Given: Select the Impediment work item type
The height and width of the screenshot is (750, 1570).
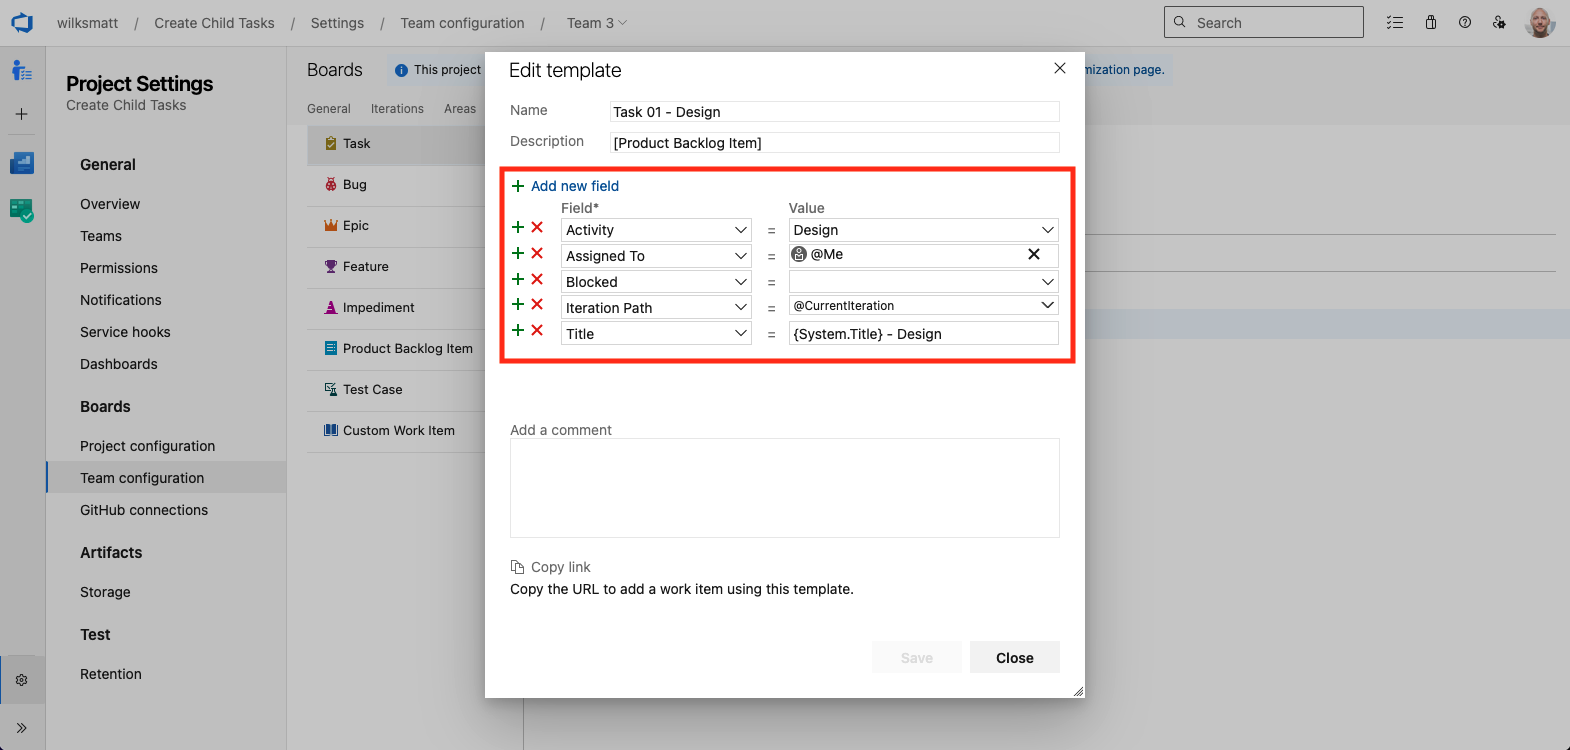Looking at the screenshot, I should (396, 308).
